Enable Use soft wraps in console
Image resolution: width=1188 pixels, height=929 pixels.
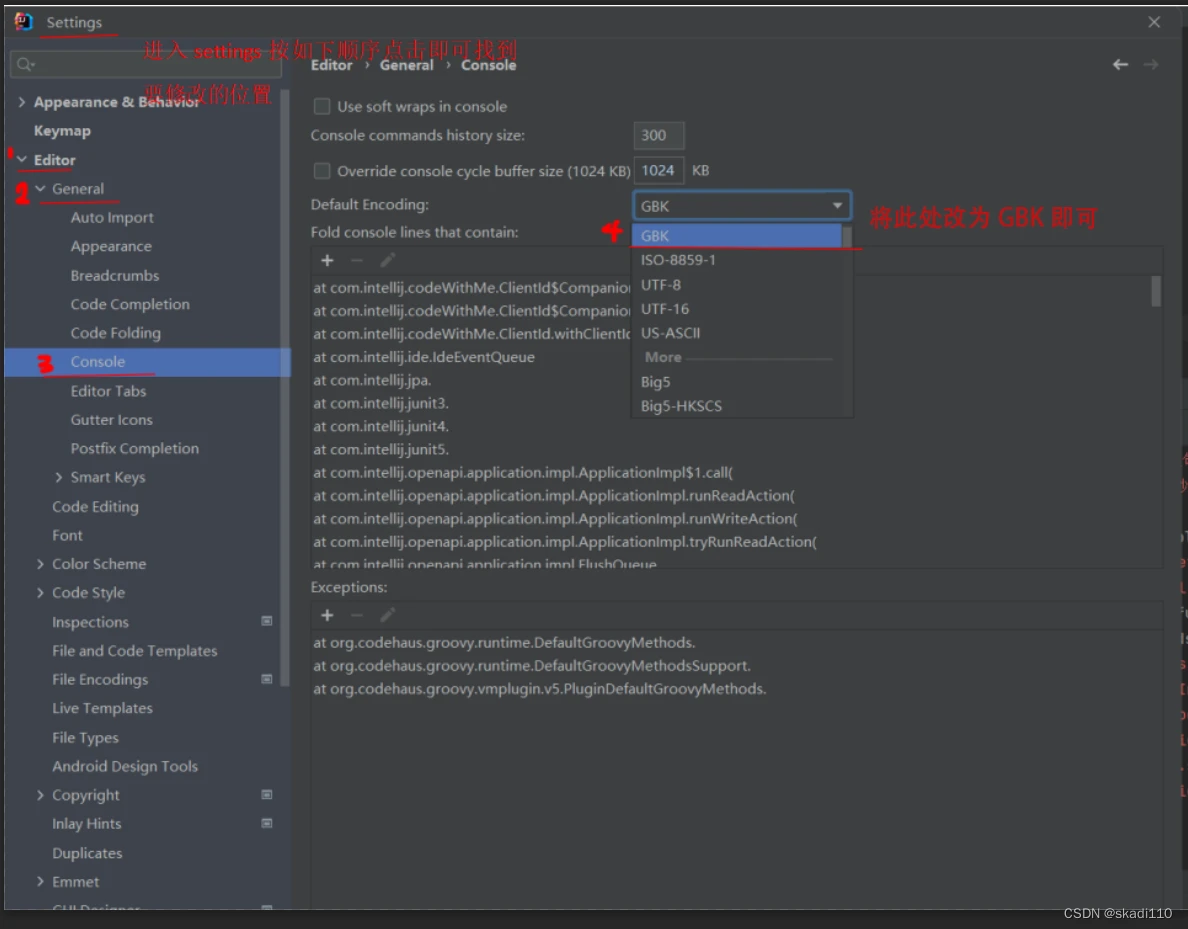click(x=322, y=107)
